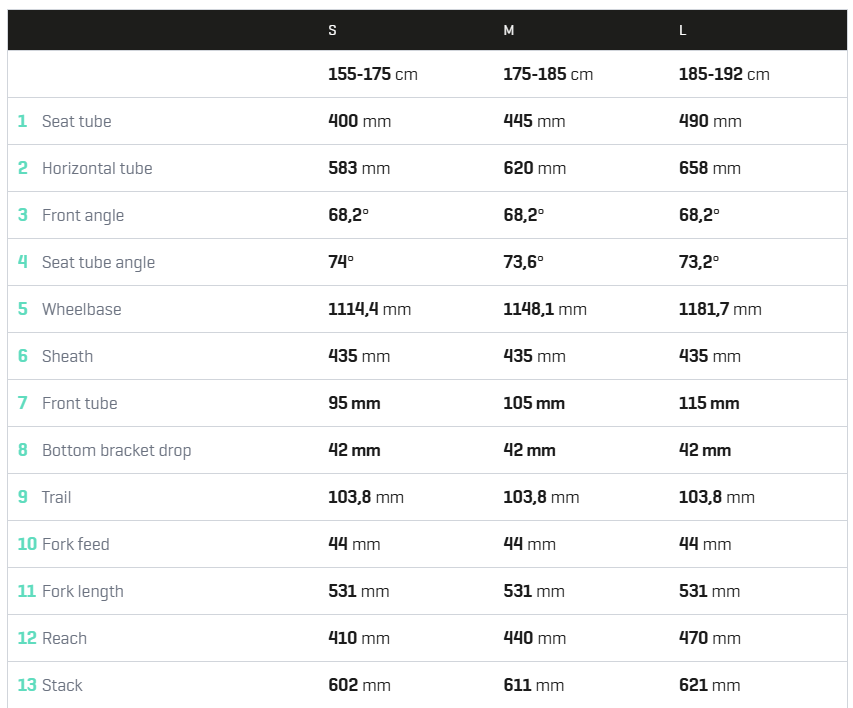Click the Fork feed label
Viewport: 853px width, 708px height.
coord(76,544)
